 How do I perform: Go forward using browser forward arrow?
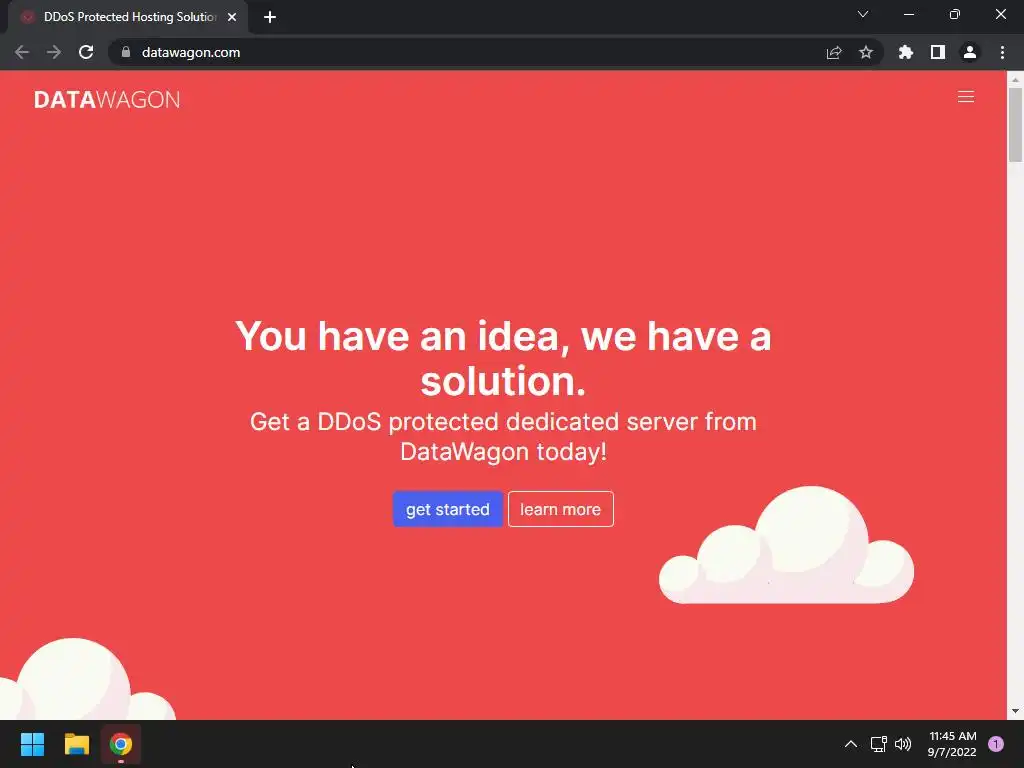point(54,52)
